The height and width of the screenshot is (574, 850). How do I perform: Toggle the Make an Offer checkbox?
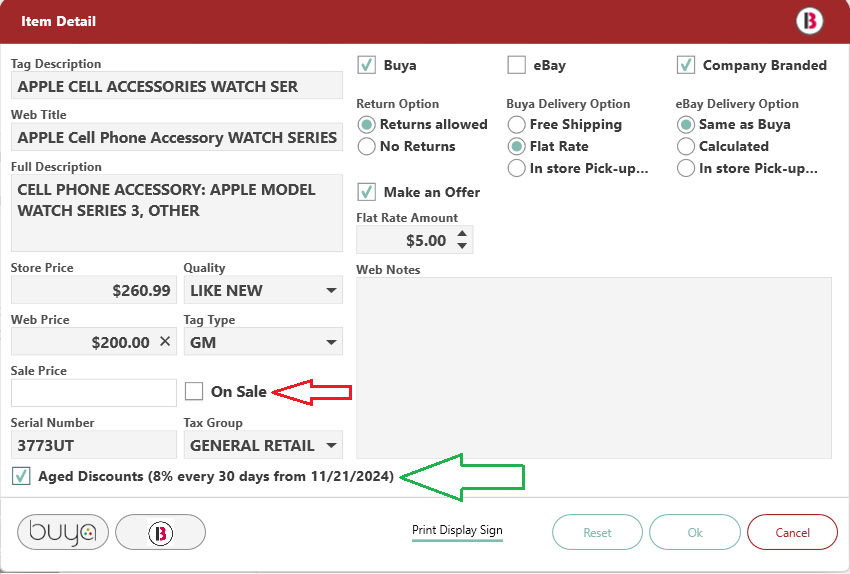[366, 192]
